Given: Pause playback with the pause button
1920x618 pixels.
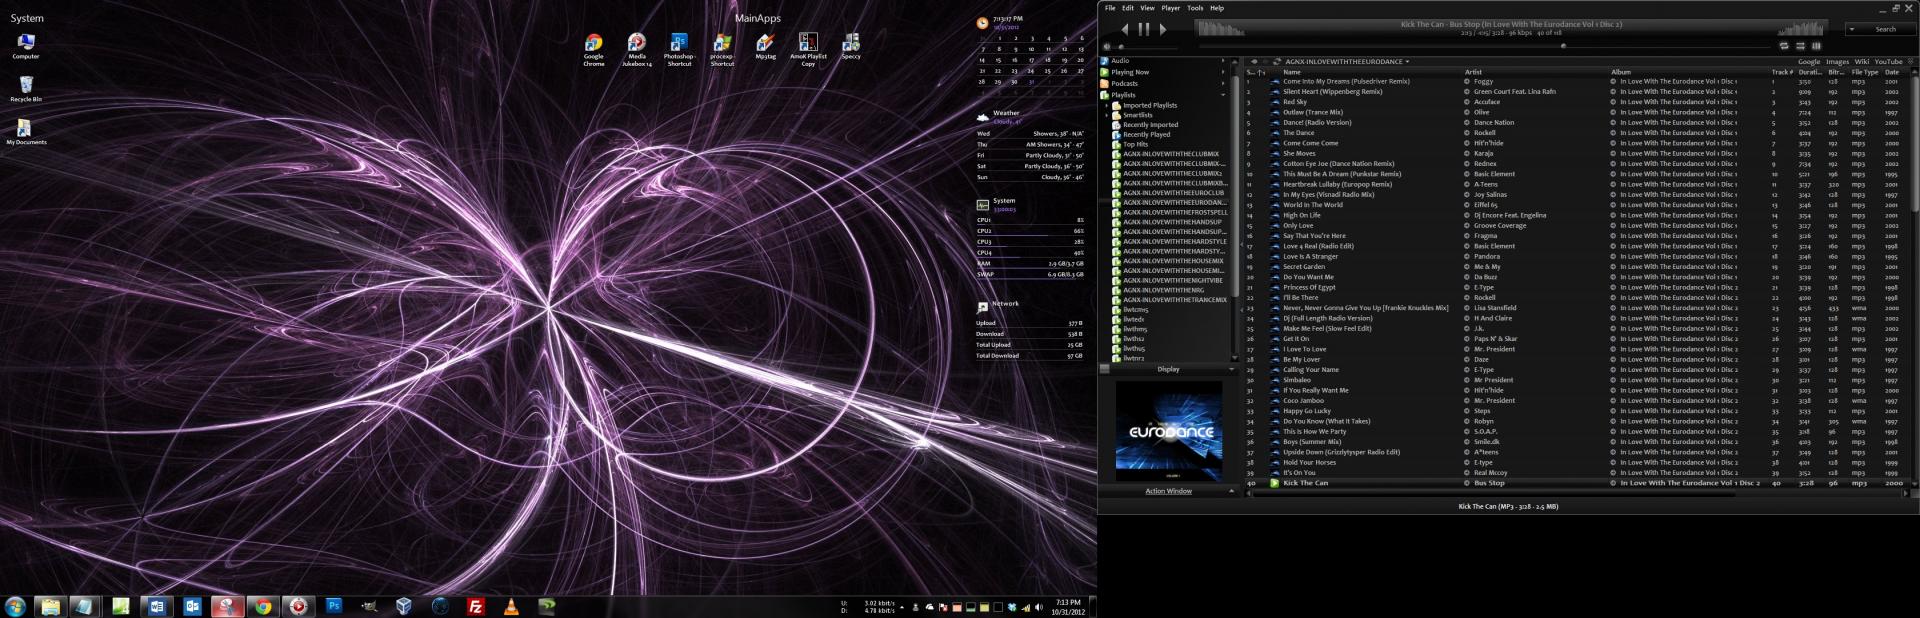Looking at the screenshot, I should pos(1143,30).
